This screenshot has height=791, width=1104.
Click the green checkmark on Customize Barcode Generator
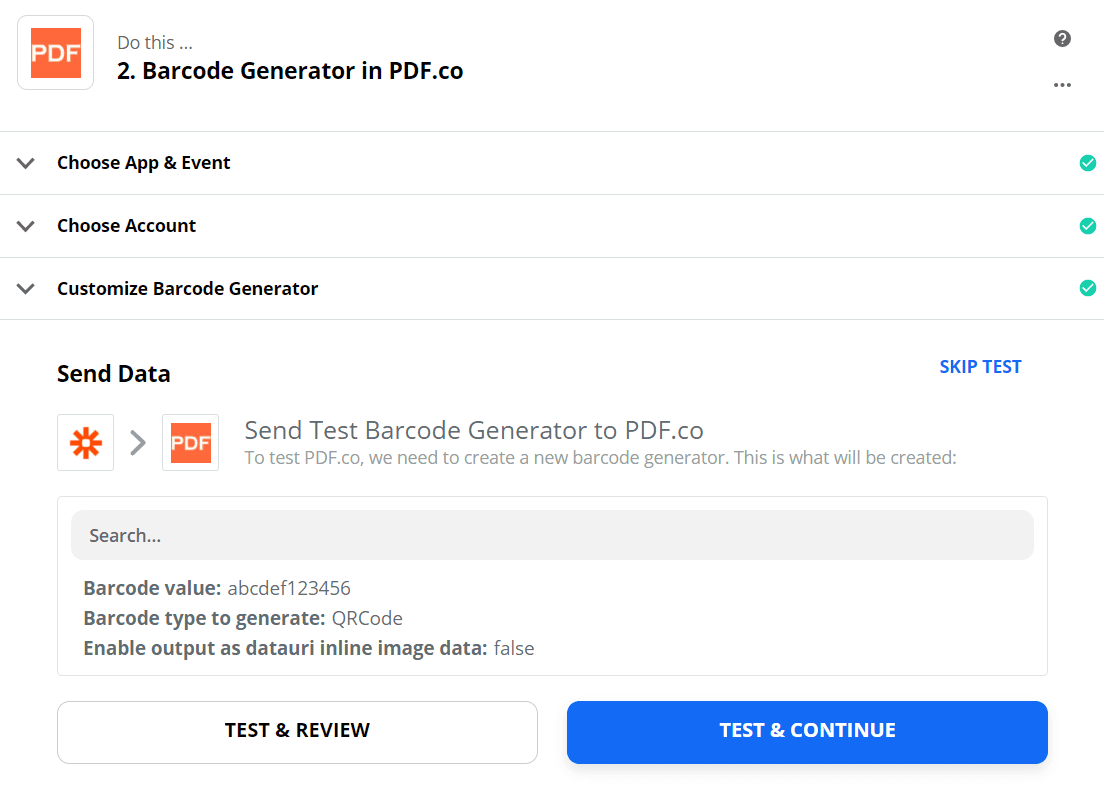coord(1088,288)
